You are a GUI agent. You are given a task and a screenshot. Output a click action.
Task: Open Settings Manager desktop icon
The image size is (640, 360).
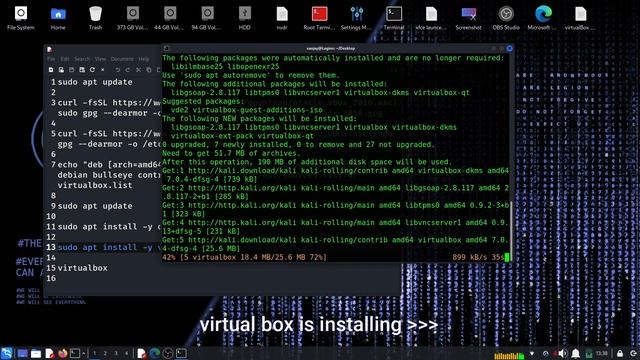point(356,18)
